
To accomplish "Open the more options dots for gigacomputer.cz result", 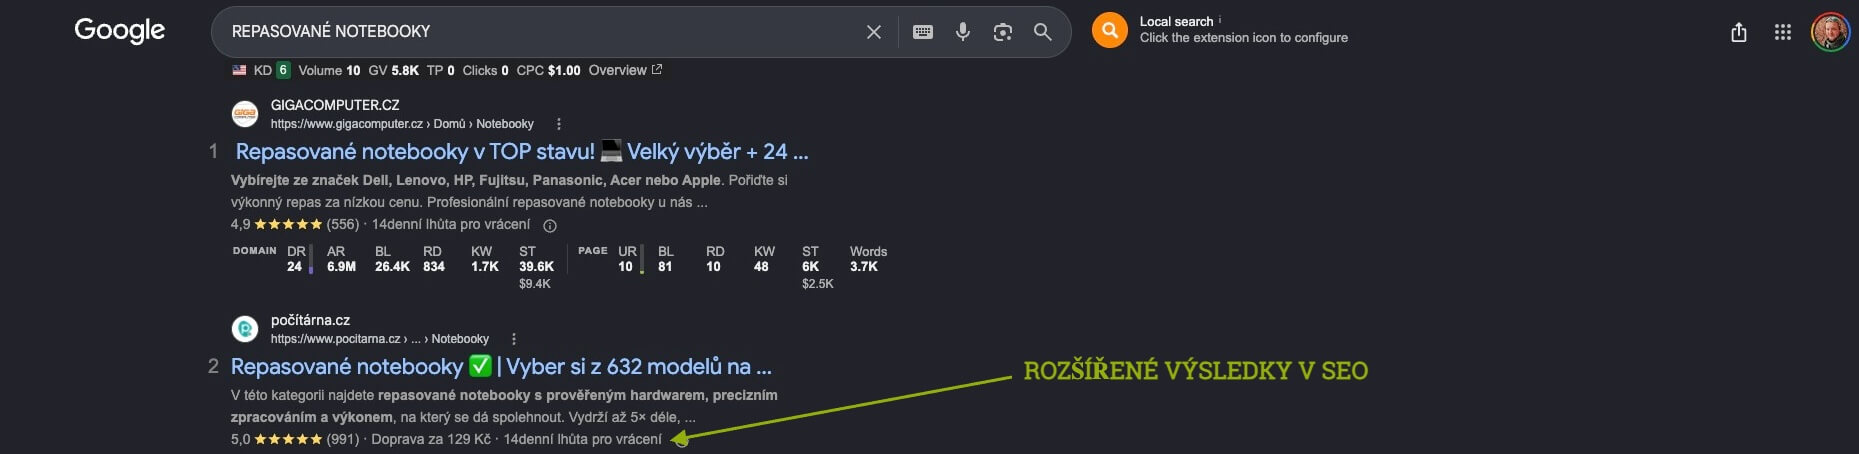I will (559, 124).
